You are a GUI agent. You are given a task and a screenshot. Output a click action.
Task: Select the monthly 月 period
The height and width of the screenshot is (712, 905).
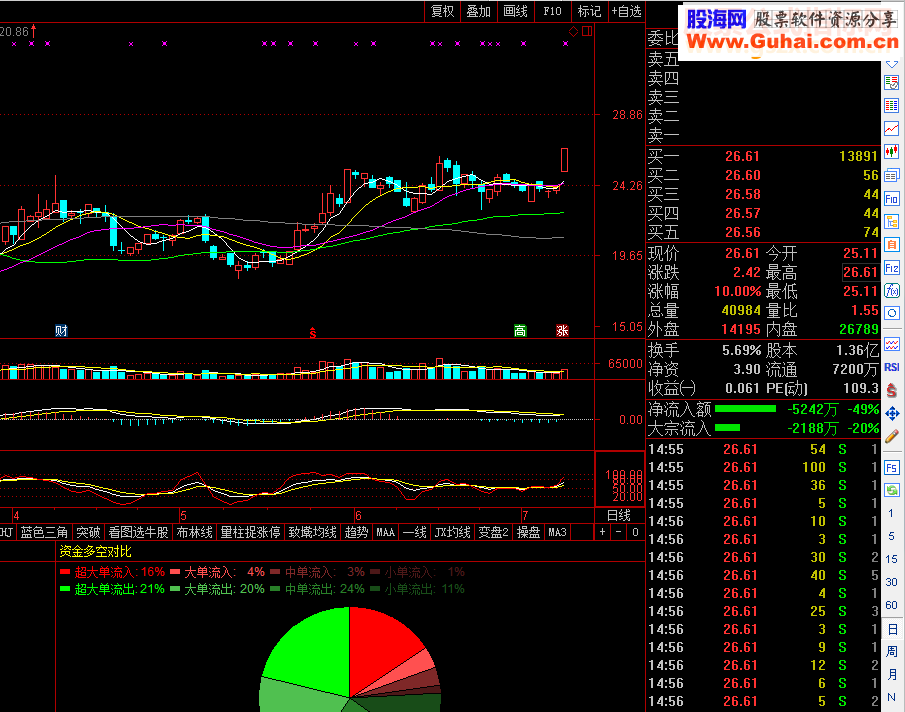892,674
